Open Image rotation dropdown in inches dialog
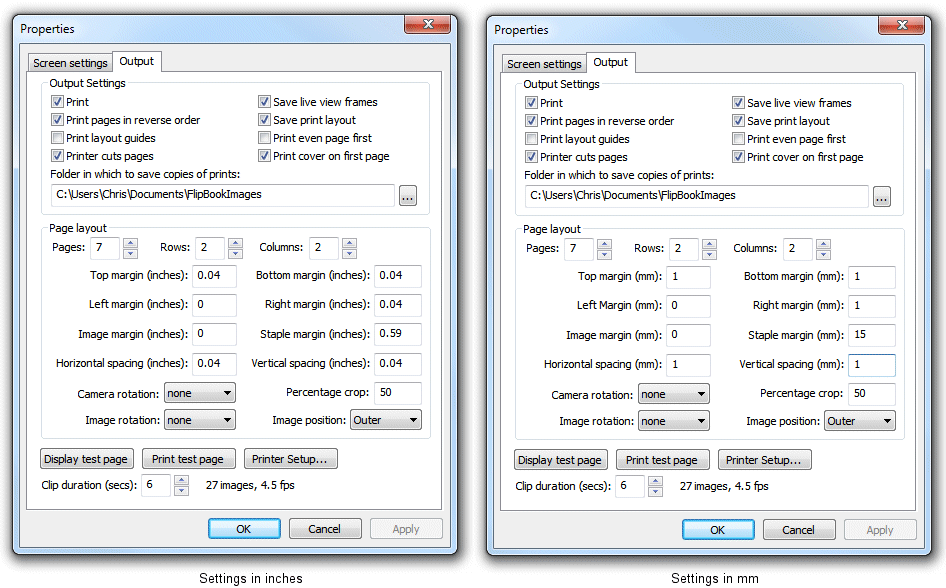This screenshot has height=588, width=946. tap(200, 420)
